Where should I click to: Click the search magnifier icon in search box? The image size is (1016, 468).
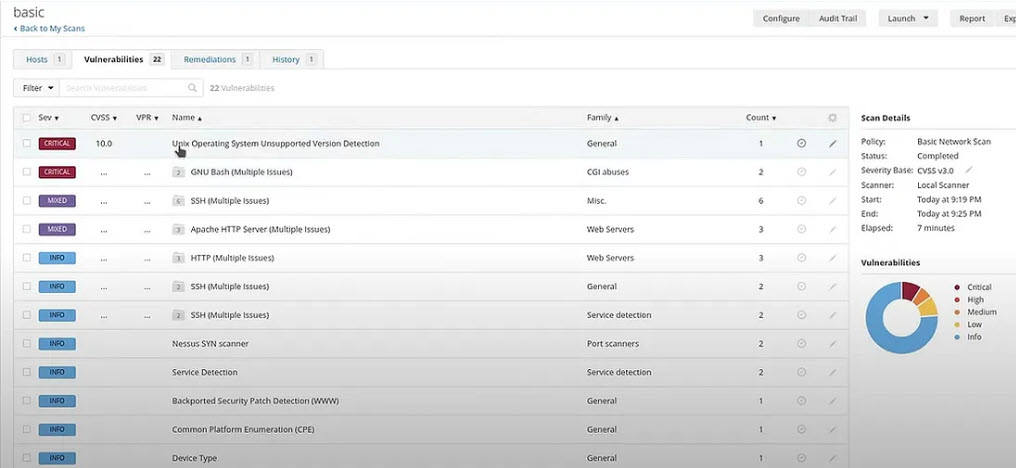192,88
